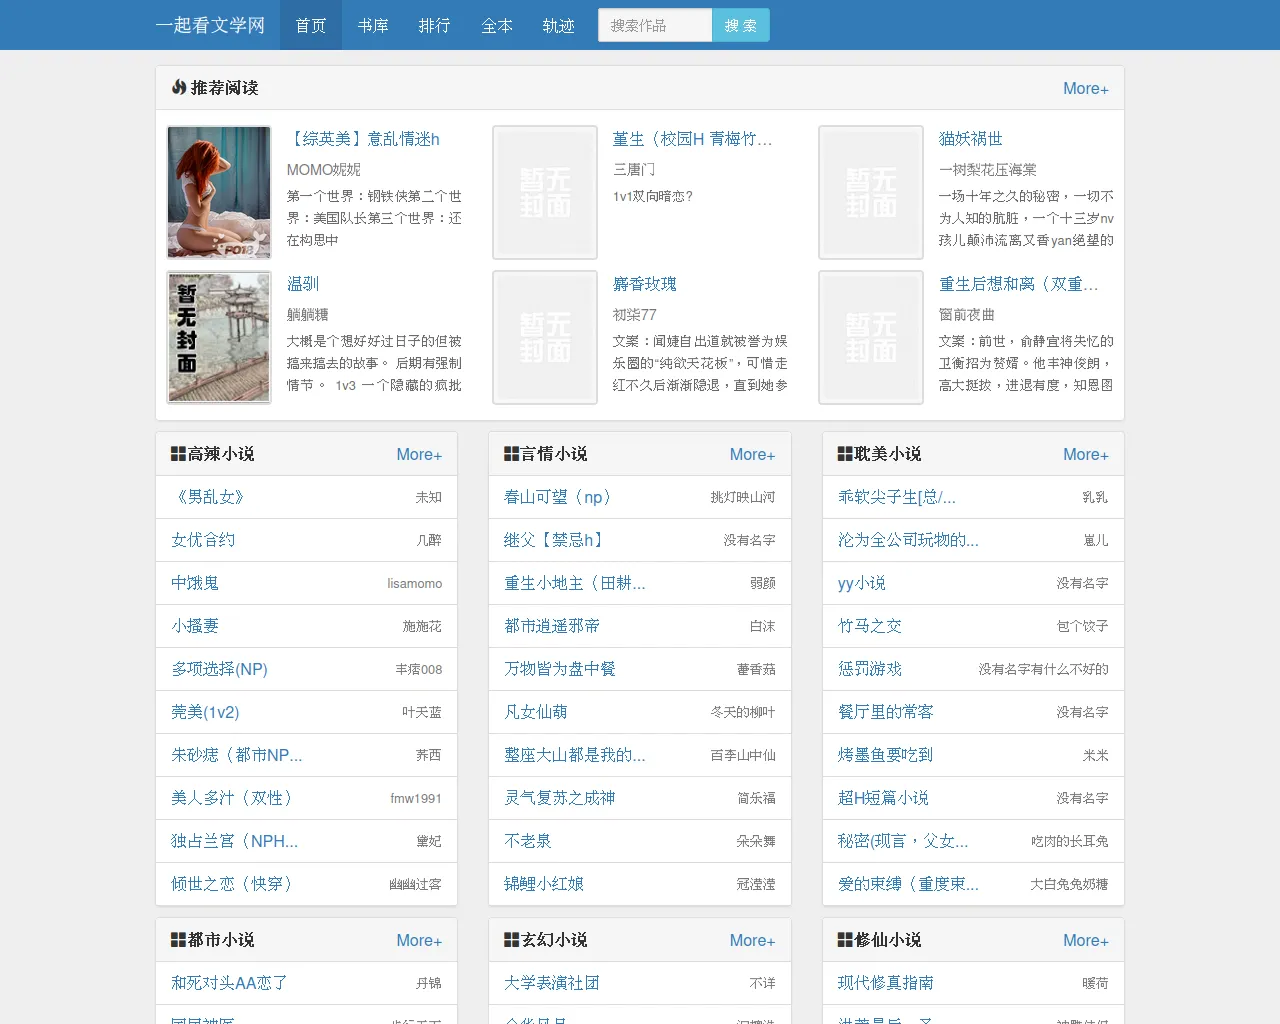Click the grid icon next to 高辣小说
The height and width of the screenshot is (1024, 1280).
[176, 453]
